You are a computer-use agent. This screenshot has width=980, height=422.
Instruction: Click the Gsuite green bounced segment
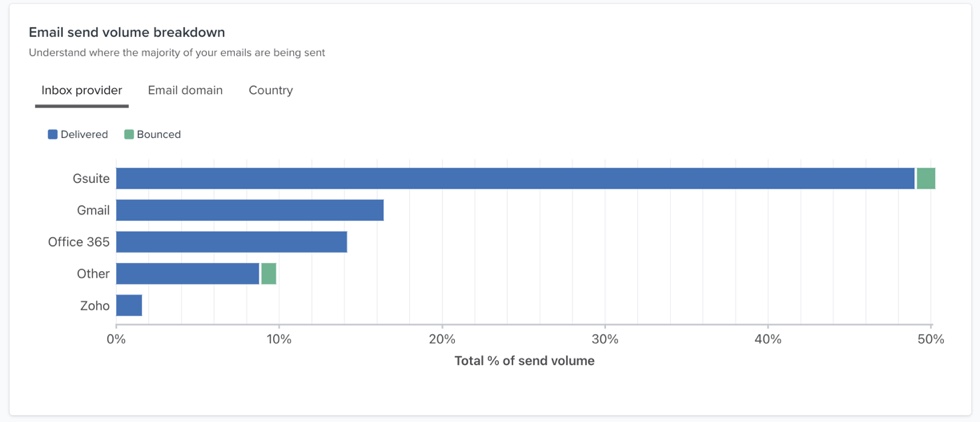(926, 179)
